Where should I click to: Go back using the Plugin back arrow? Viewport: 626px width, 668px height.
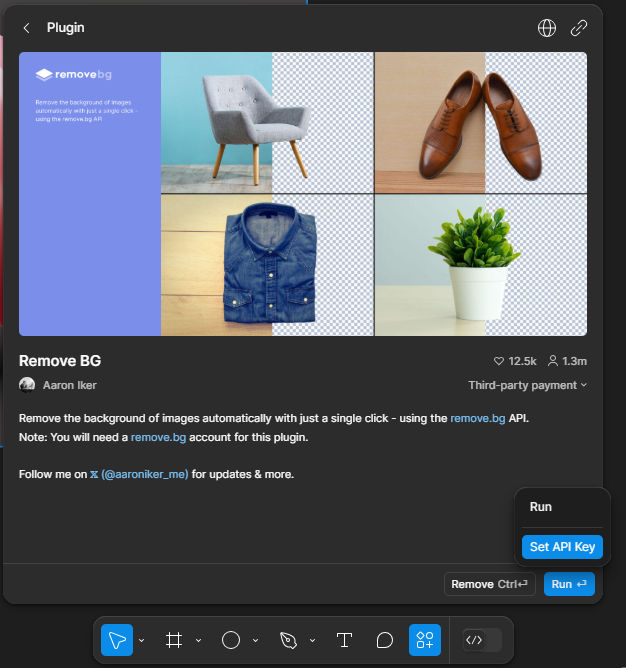[x=26, y=28]
